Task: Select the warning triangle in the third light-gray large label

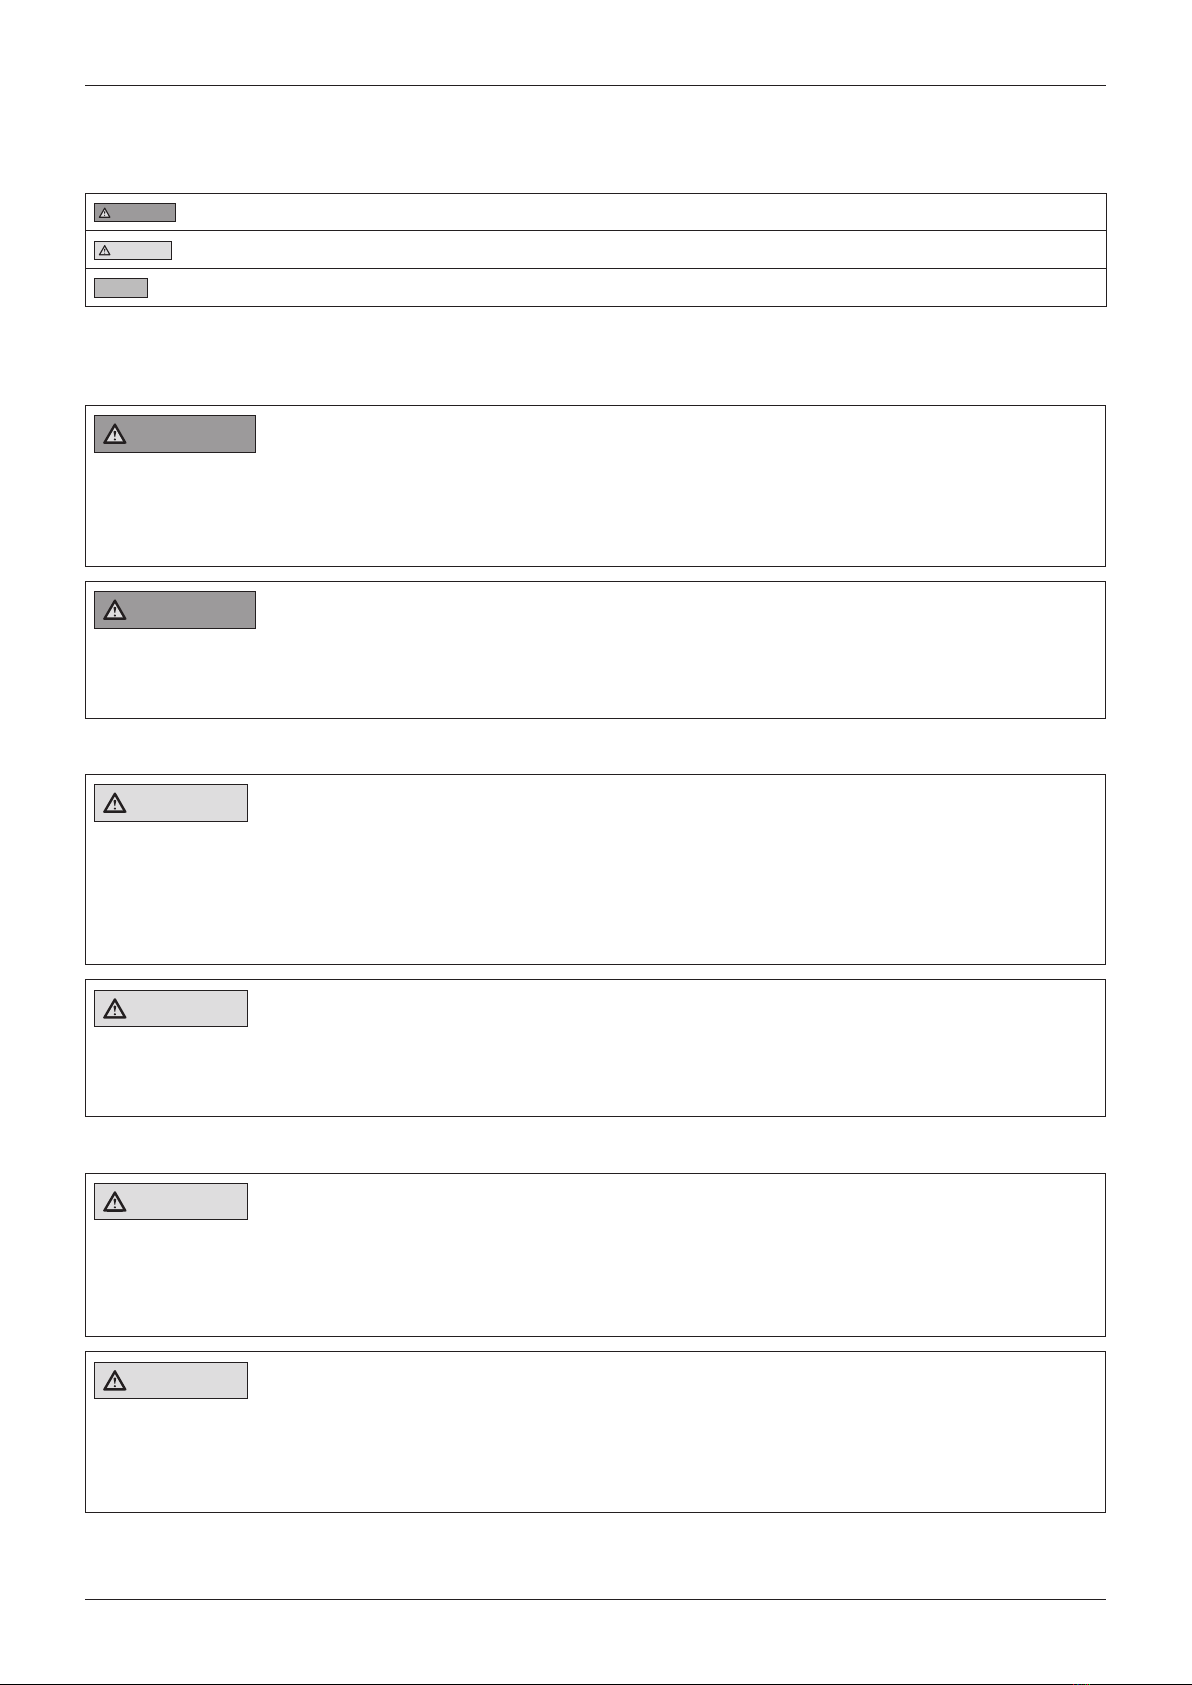Action: point(115,1202)
